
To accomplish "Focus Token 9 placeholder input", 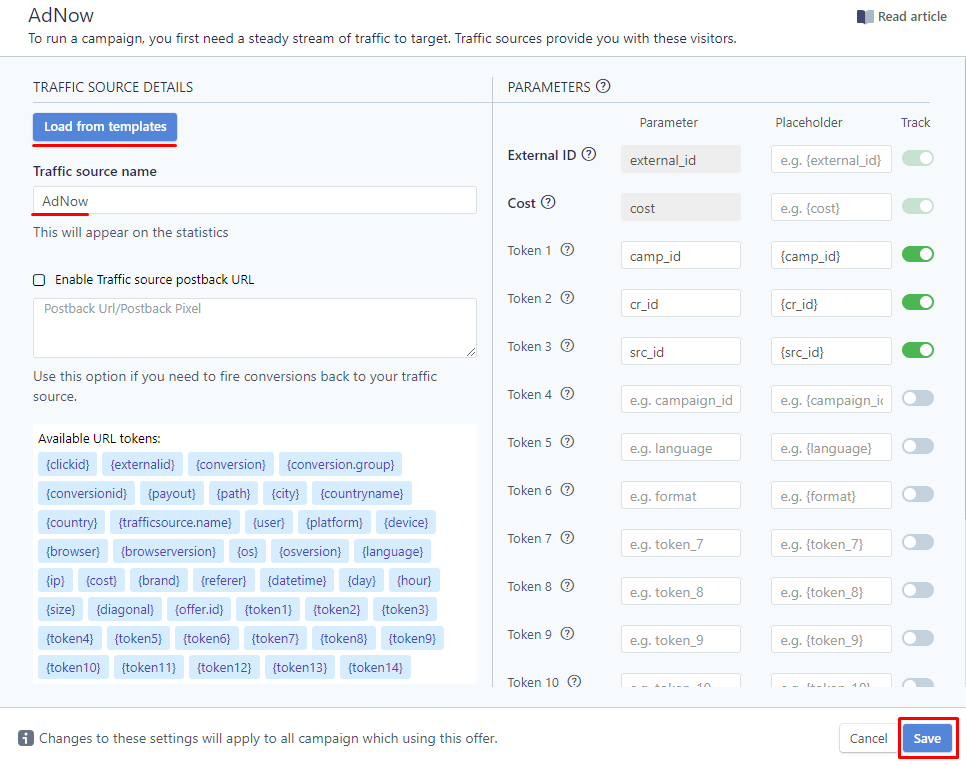I will 830,639.
